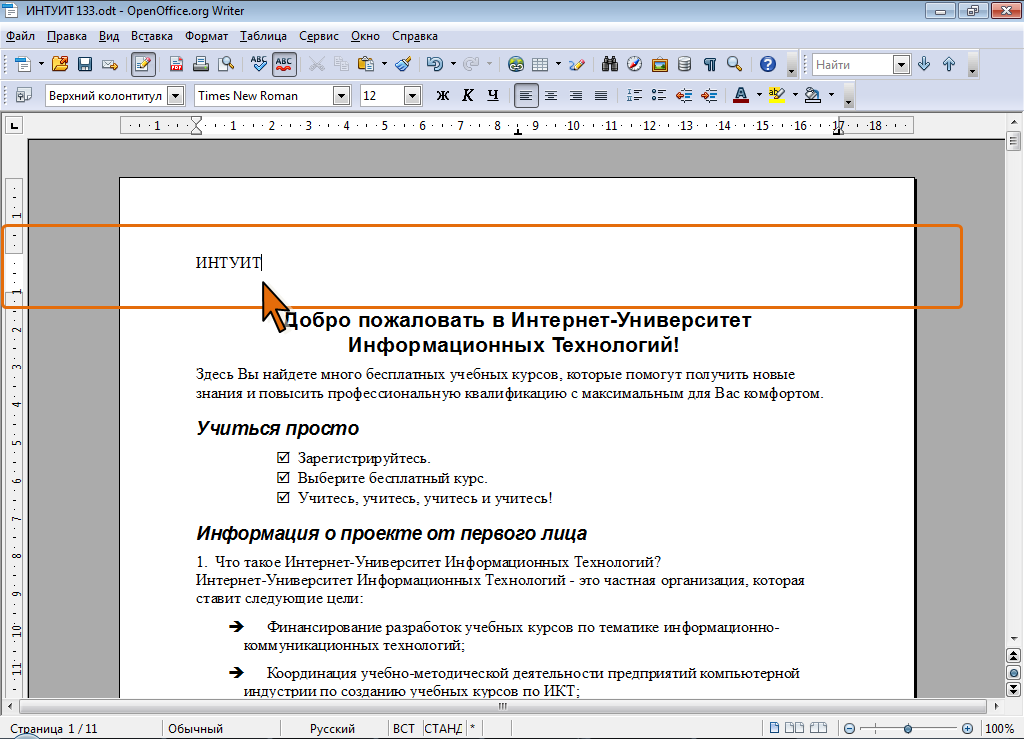Cut selection with the scissors icon

pyautogui.click(x=317, y=64)
